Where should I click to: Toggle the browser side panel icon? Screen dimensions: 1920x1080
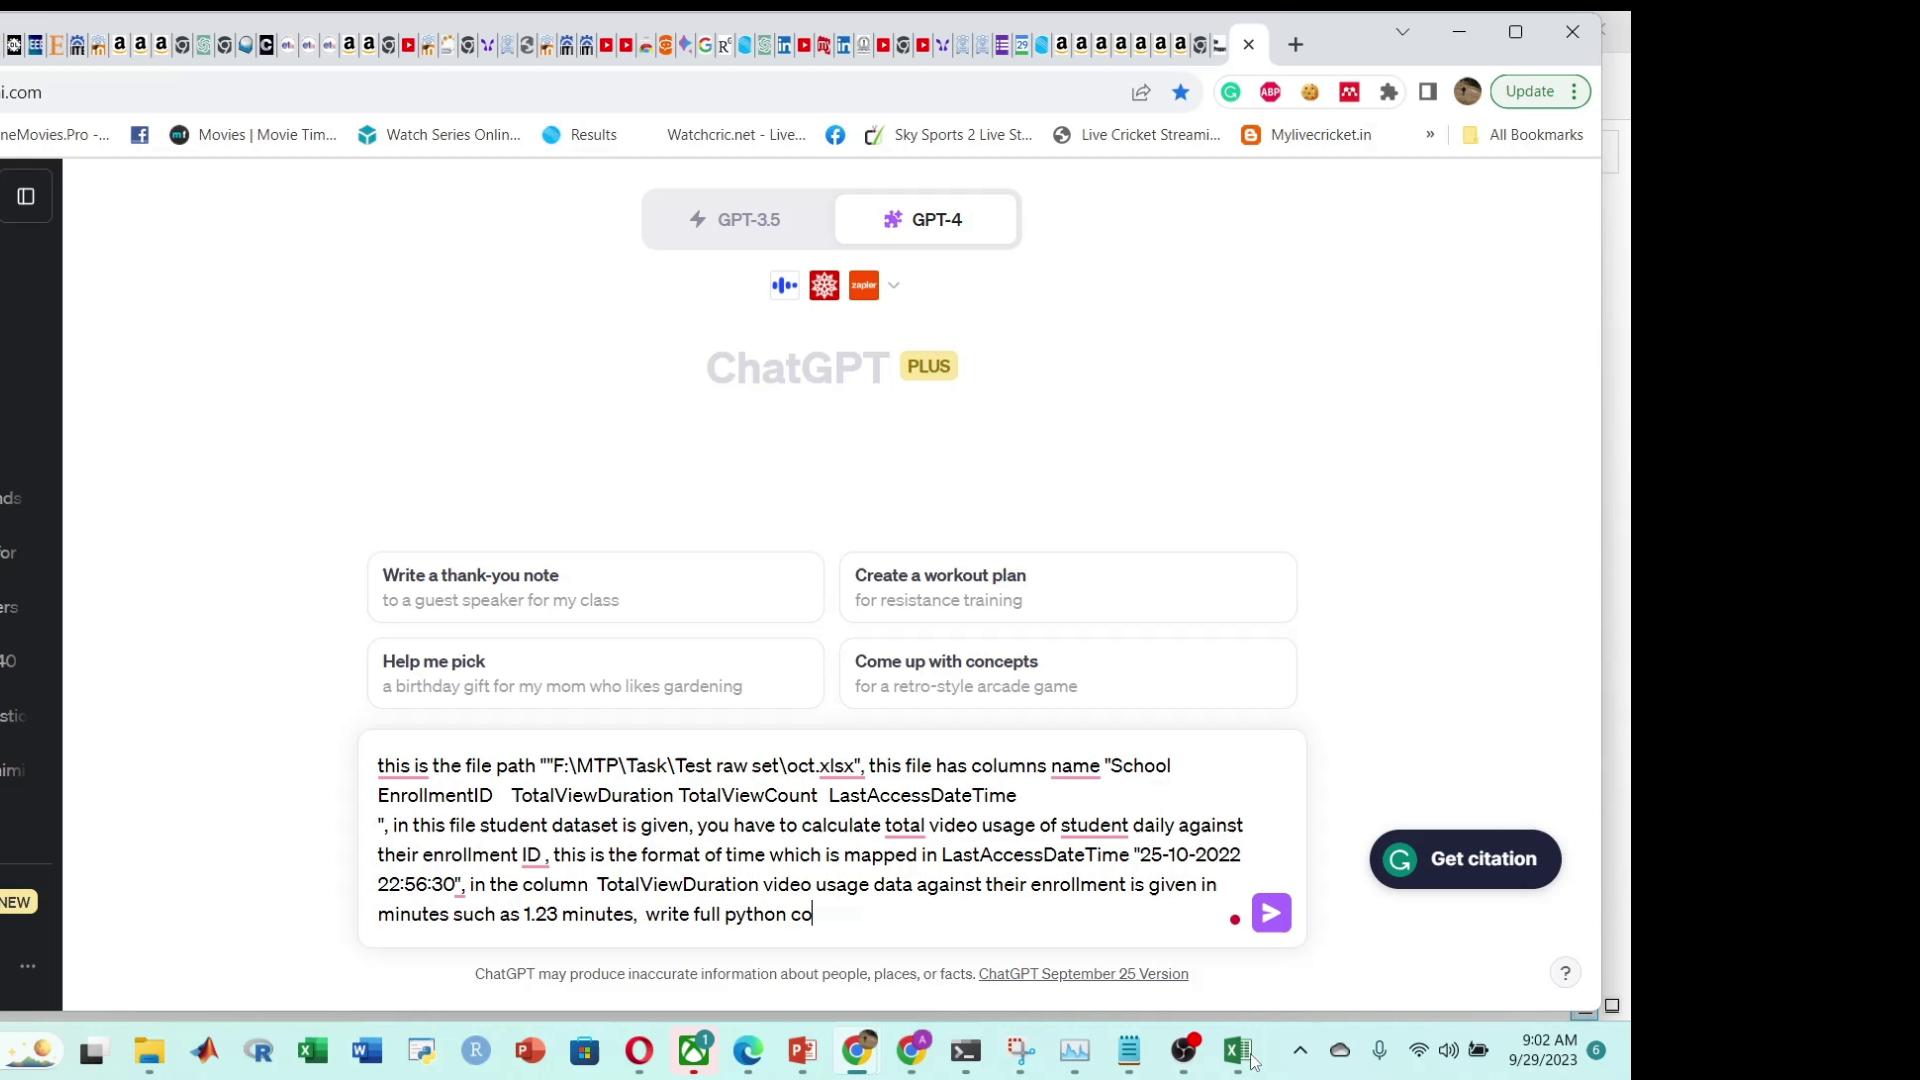click(1428, 92)
